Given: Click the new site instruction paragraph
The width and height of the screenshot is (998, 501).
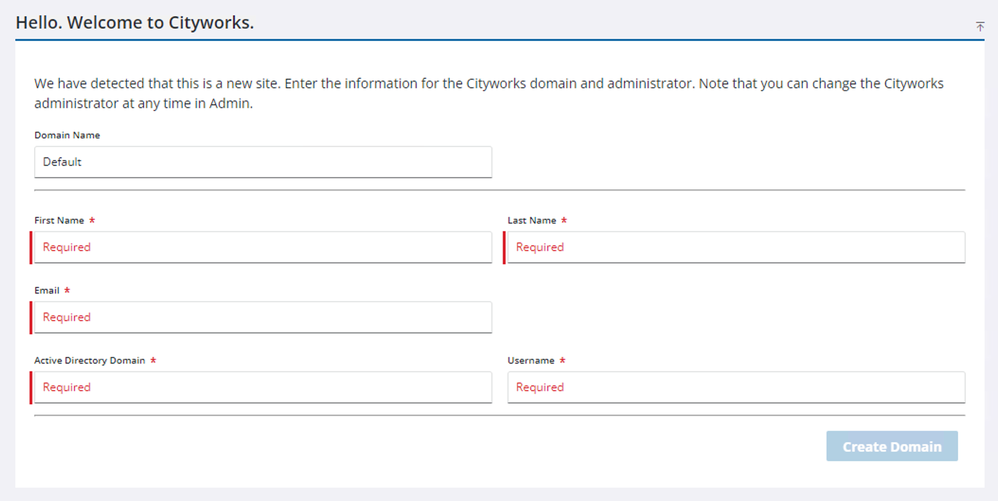Looking at the screenshot, I should click(488, 93).
